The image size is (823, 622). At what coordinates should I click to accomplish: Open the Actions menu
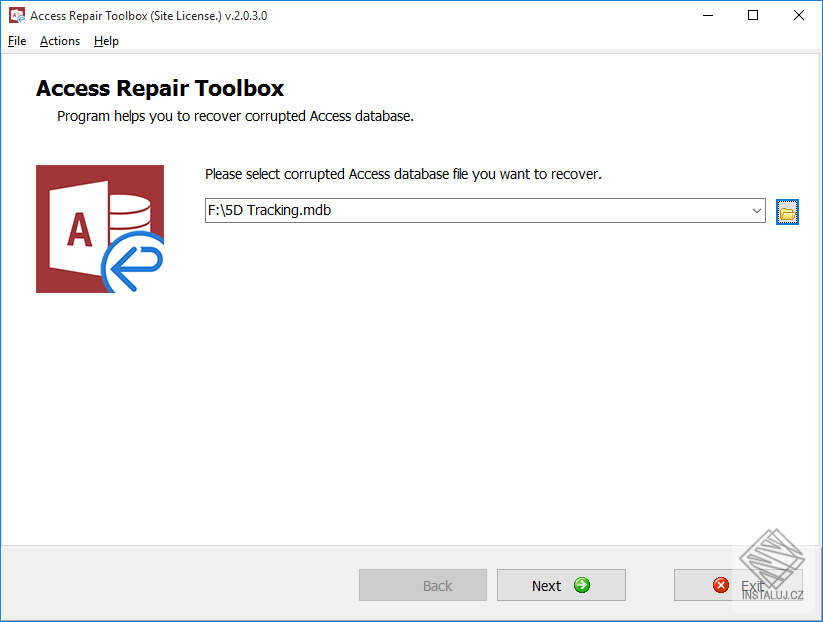pos(59,41)
